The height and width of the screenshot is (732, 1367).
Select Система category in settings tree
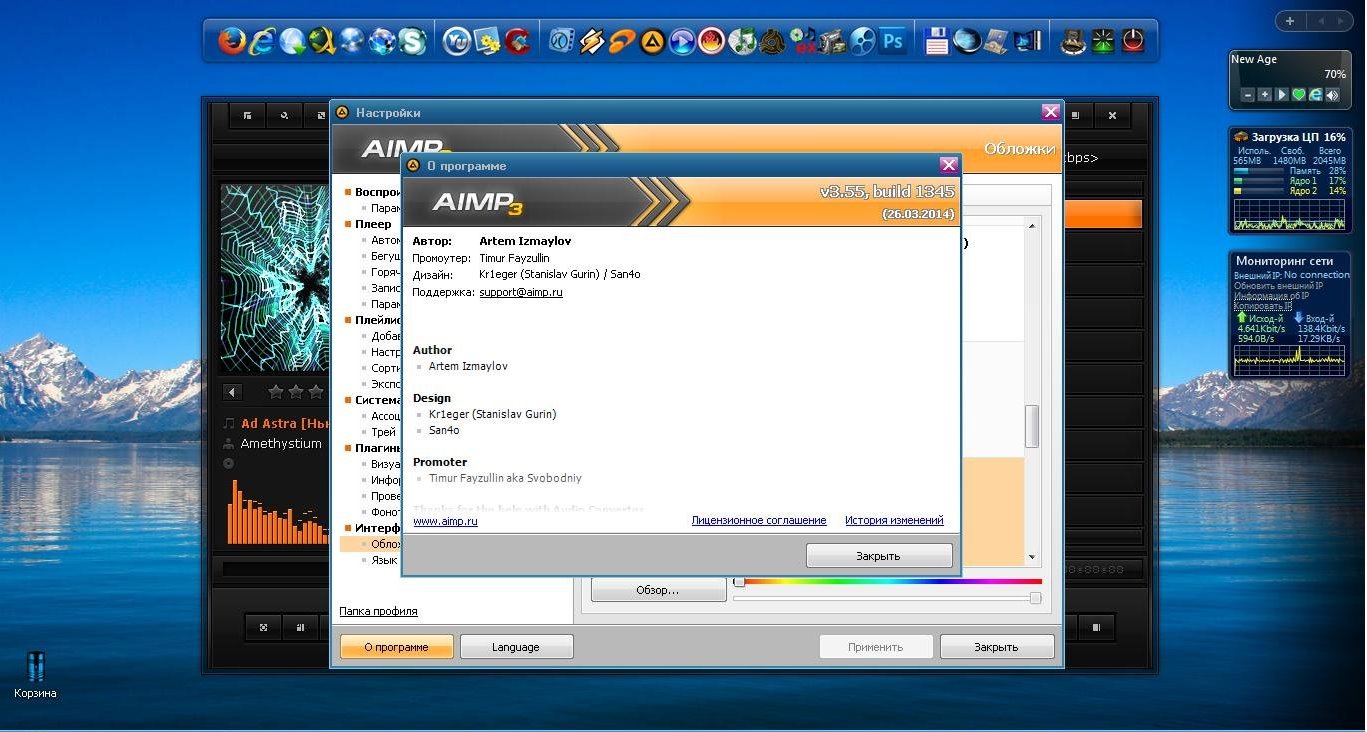click(377, 400)
